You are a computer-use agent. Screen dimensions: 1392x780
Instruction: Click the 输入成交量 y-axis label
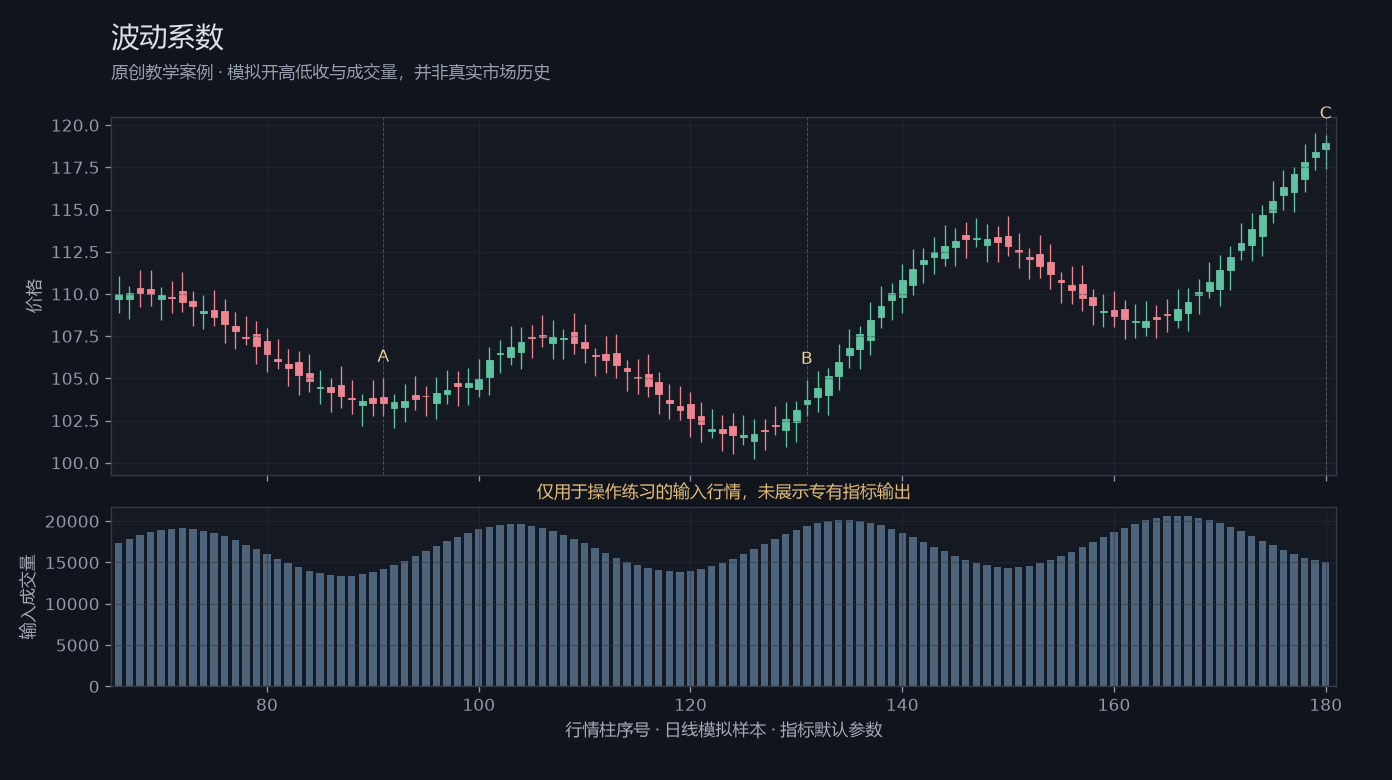(x=28, y=597)
